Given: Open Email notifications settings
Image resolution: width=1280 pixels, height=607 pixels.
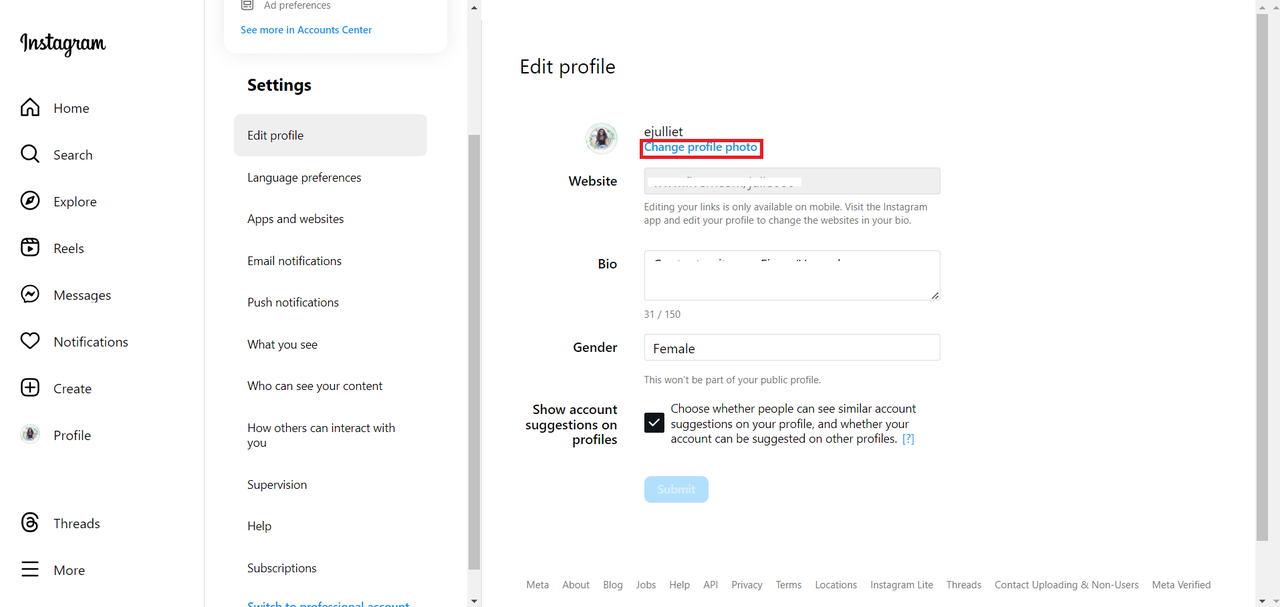Looking at the screenshot, I should click(x=294, y=261).
